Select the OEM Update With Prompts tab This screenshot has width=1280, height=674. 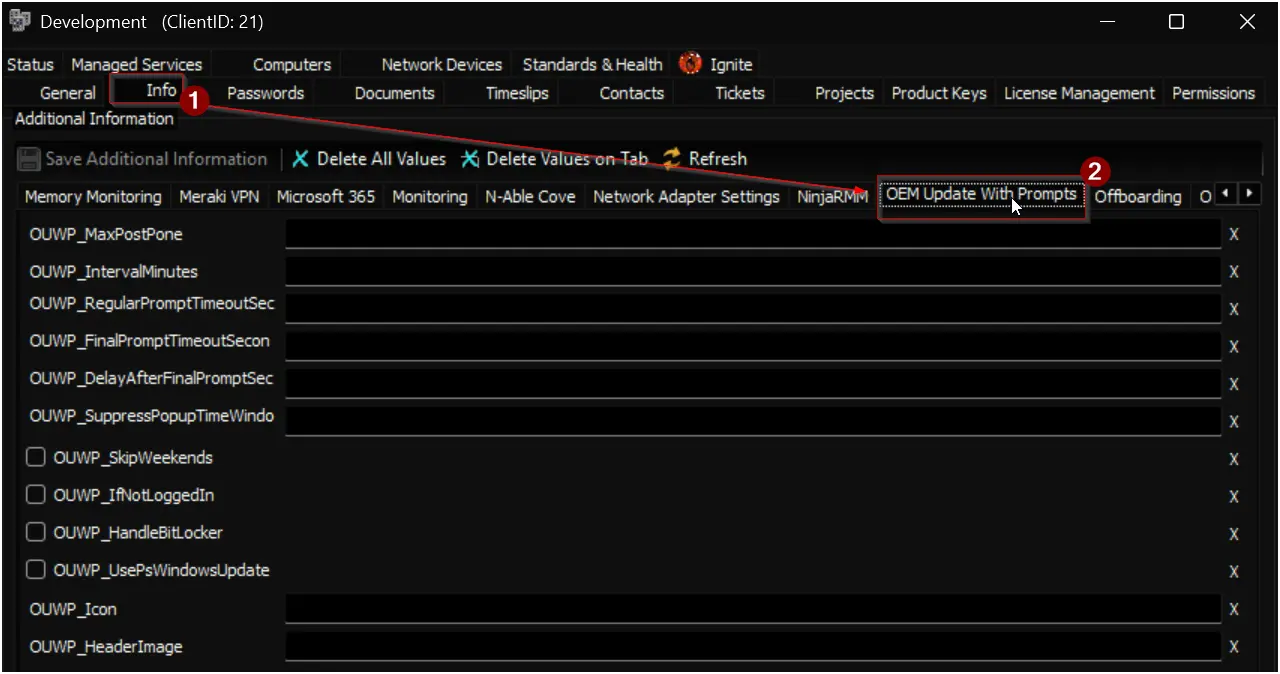coord(982,194)
